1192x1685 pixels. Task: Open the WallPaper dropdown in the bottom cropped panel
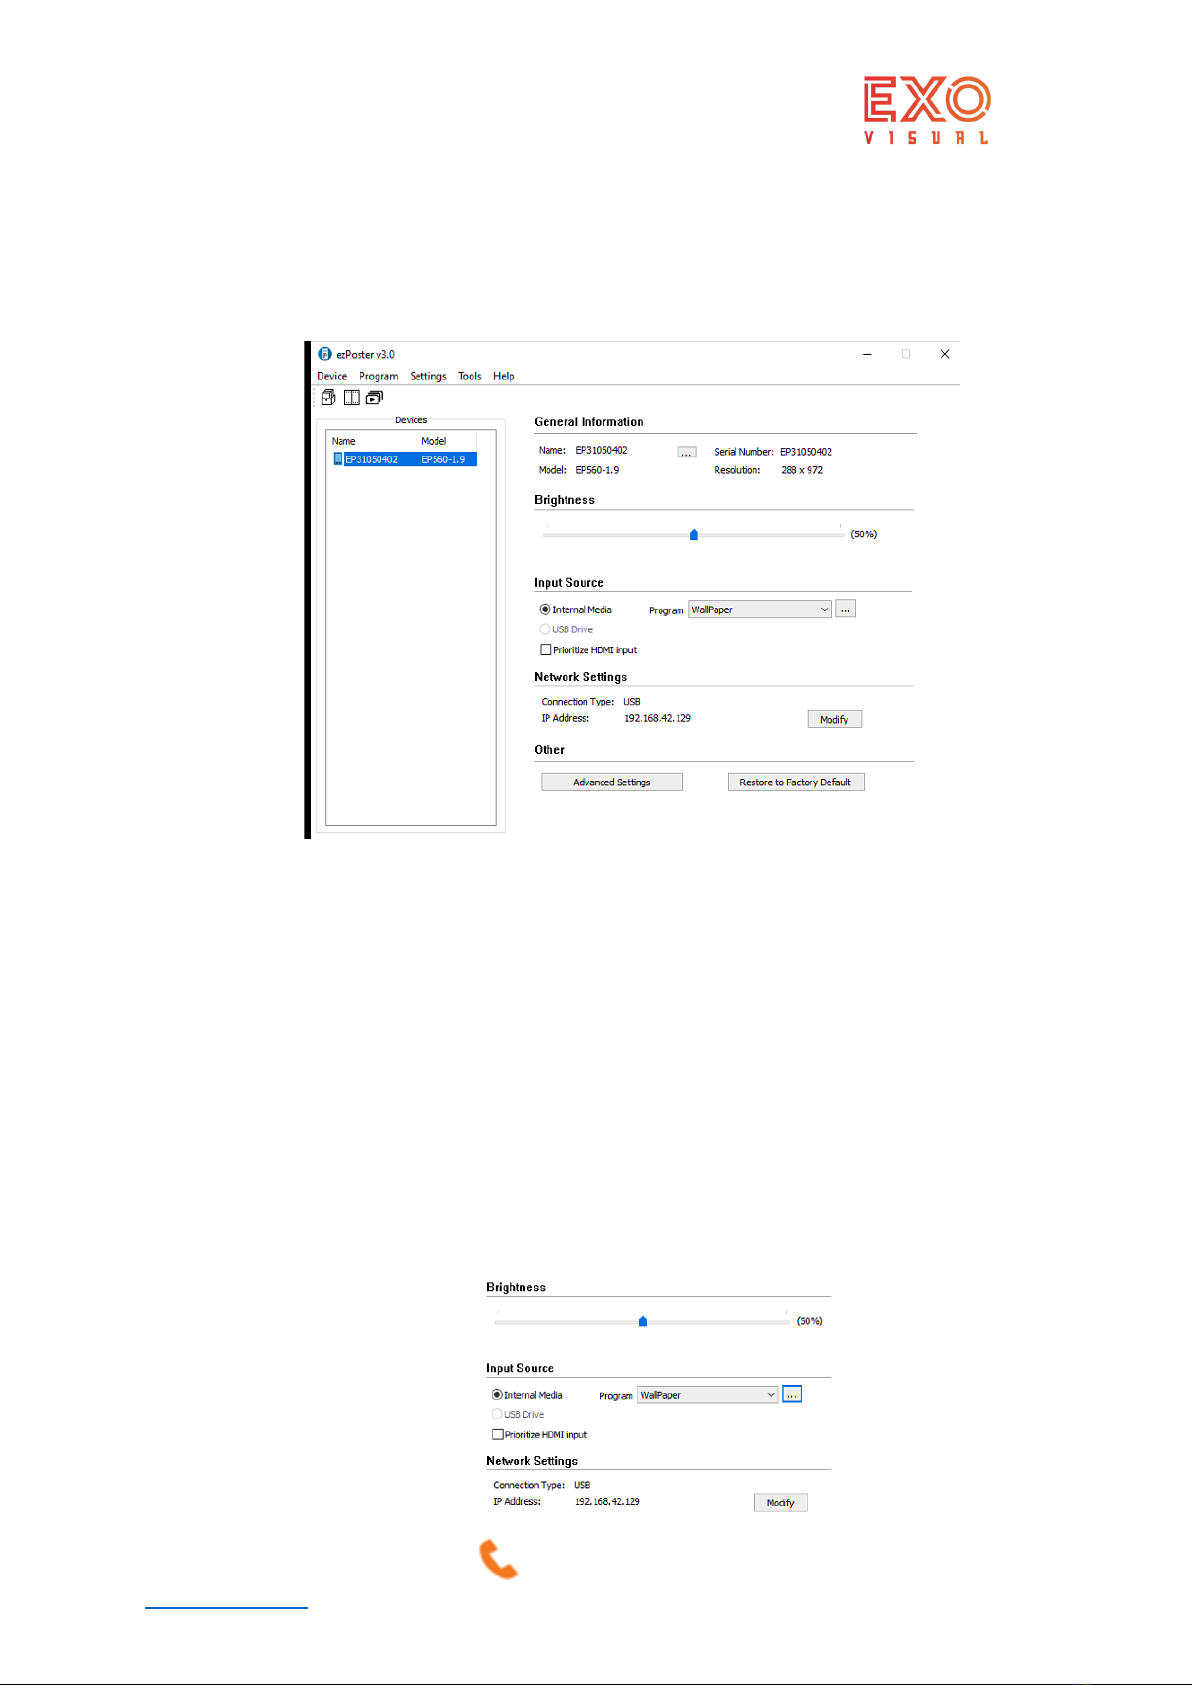770,1395
